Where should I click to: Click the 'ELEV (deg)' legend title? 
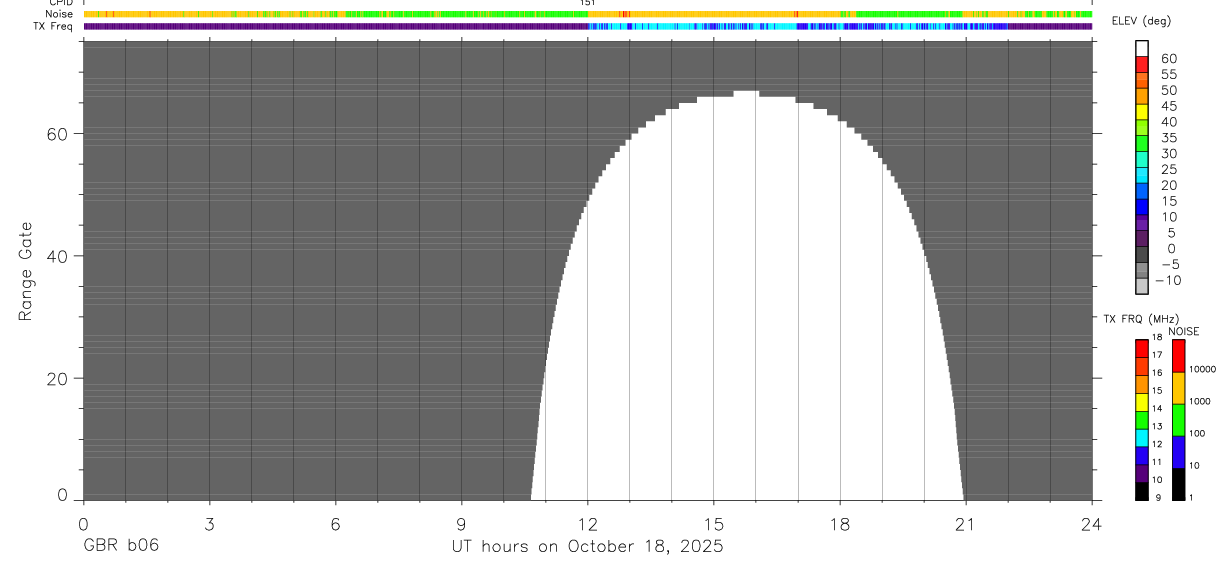[x=1143, y=22]
